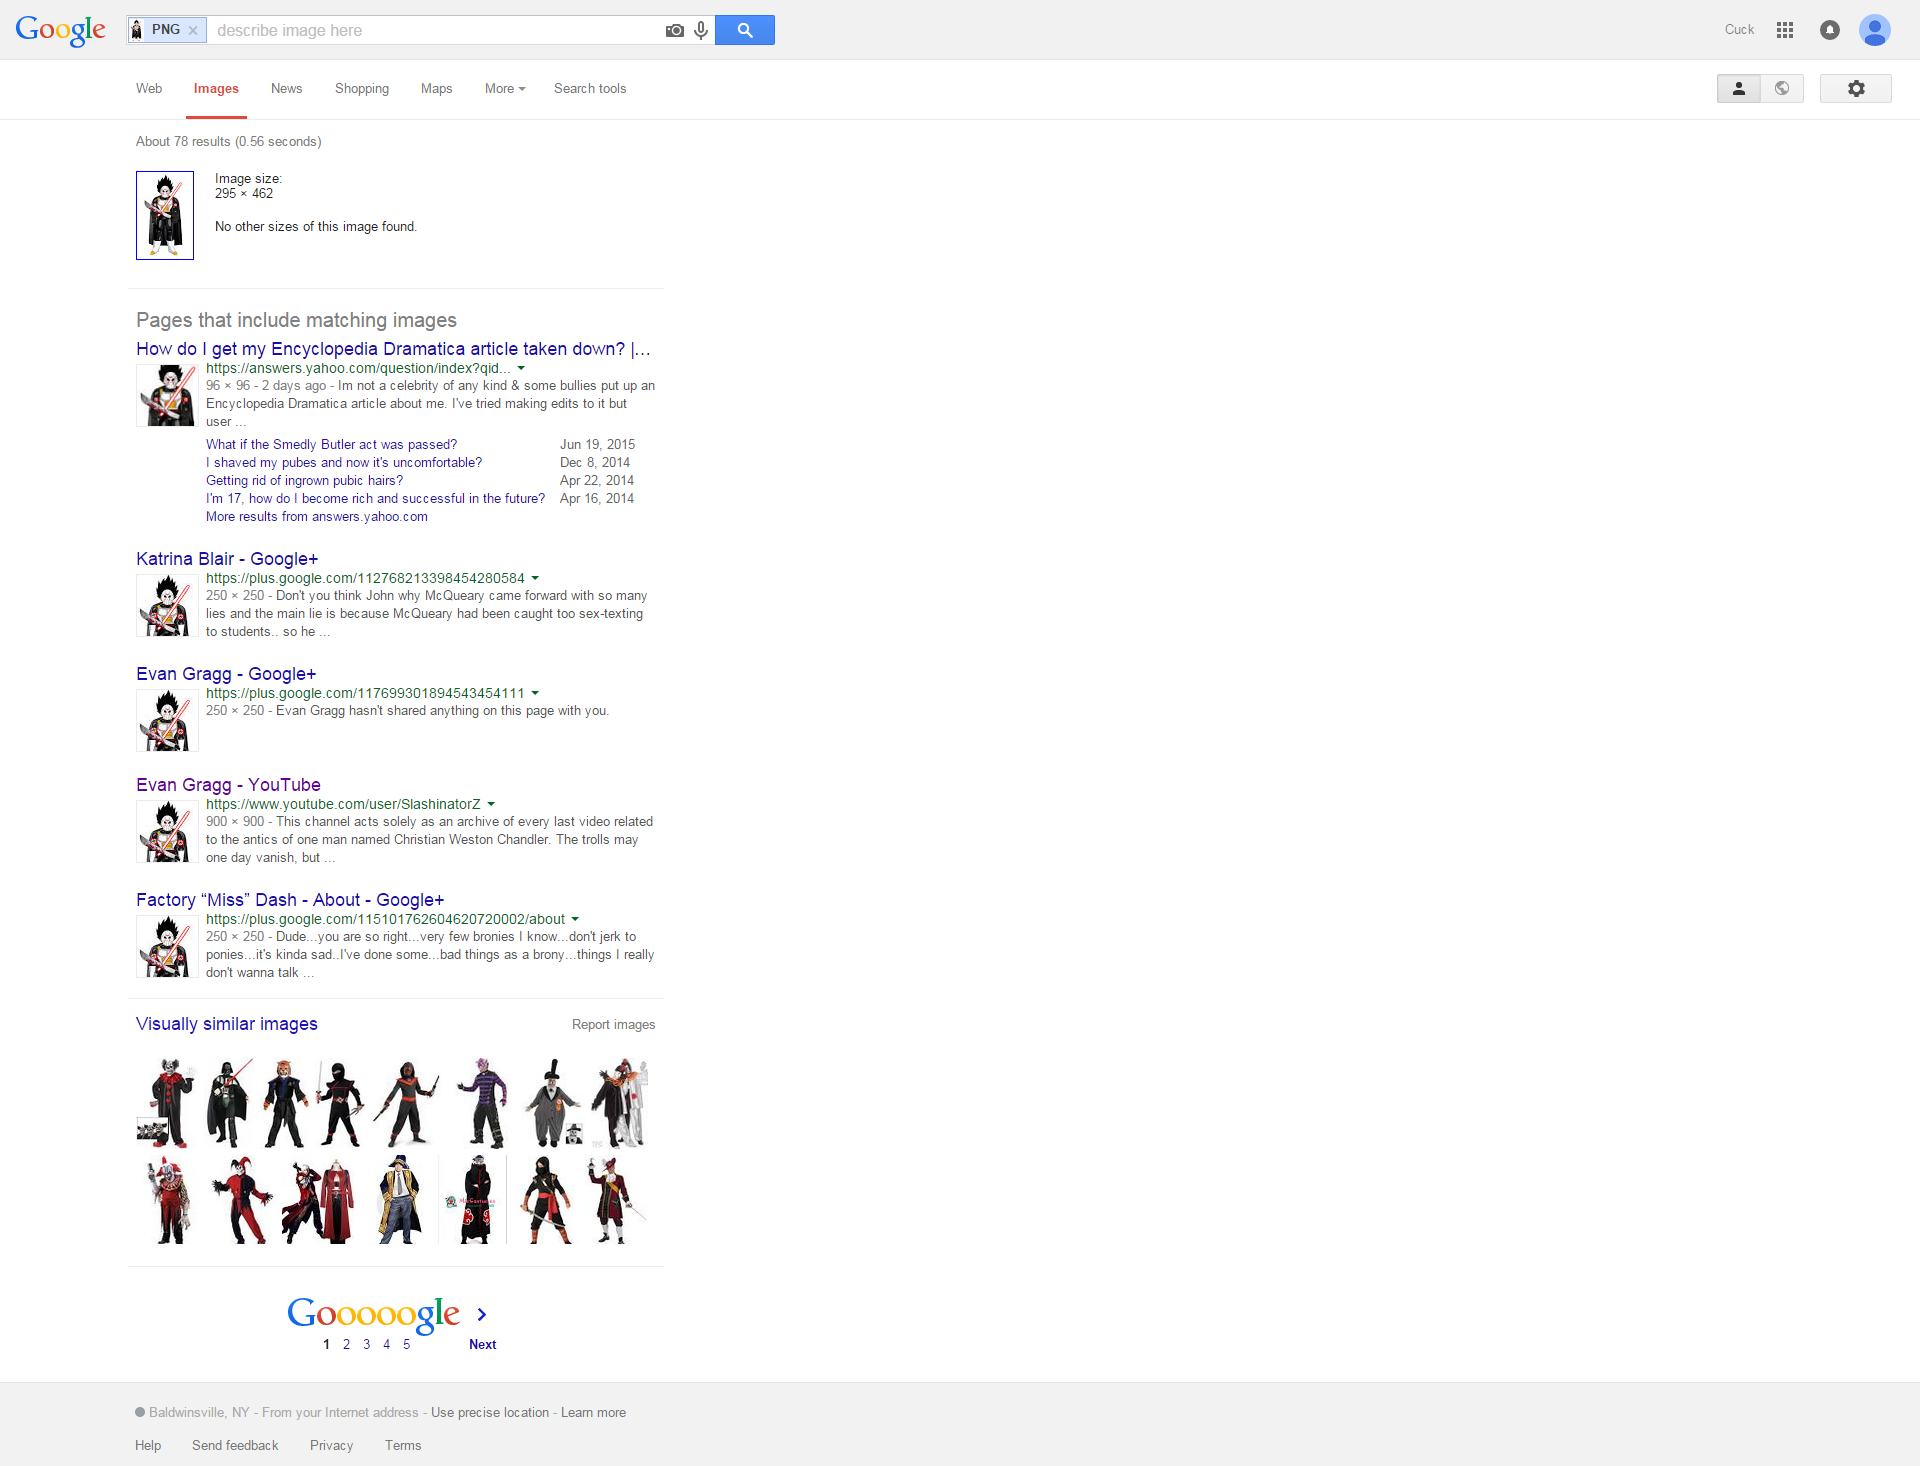Open the account profile avatar
The image size is (1920, 1466).
pos(1875,30)
